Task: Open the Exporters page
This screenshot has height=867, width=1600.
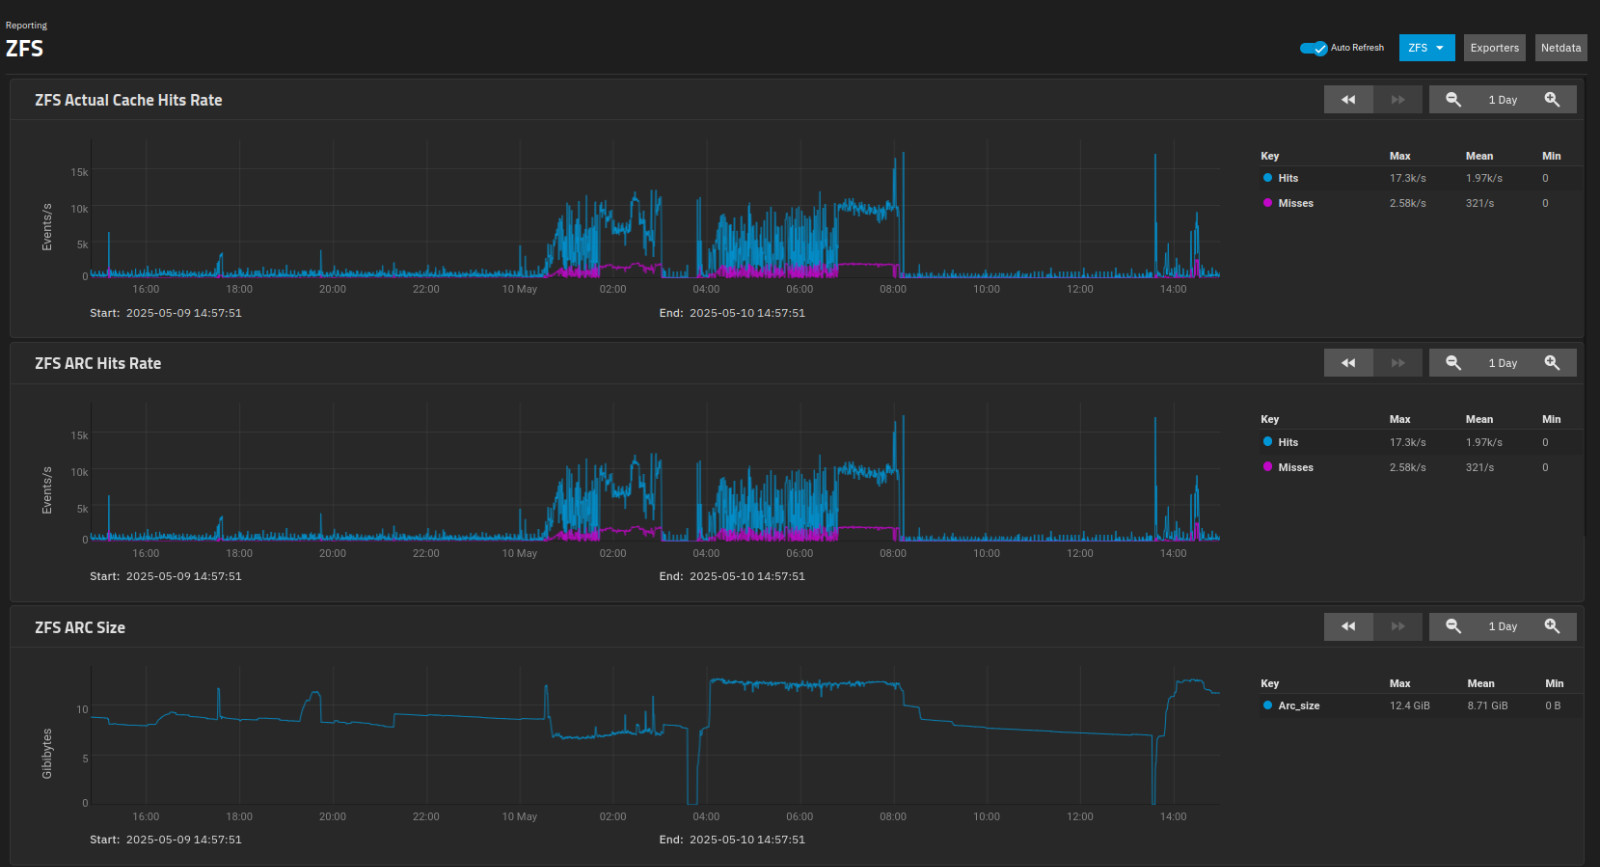Action: point(1494,48)
